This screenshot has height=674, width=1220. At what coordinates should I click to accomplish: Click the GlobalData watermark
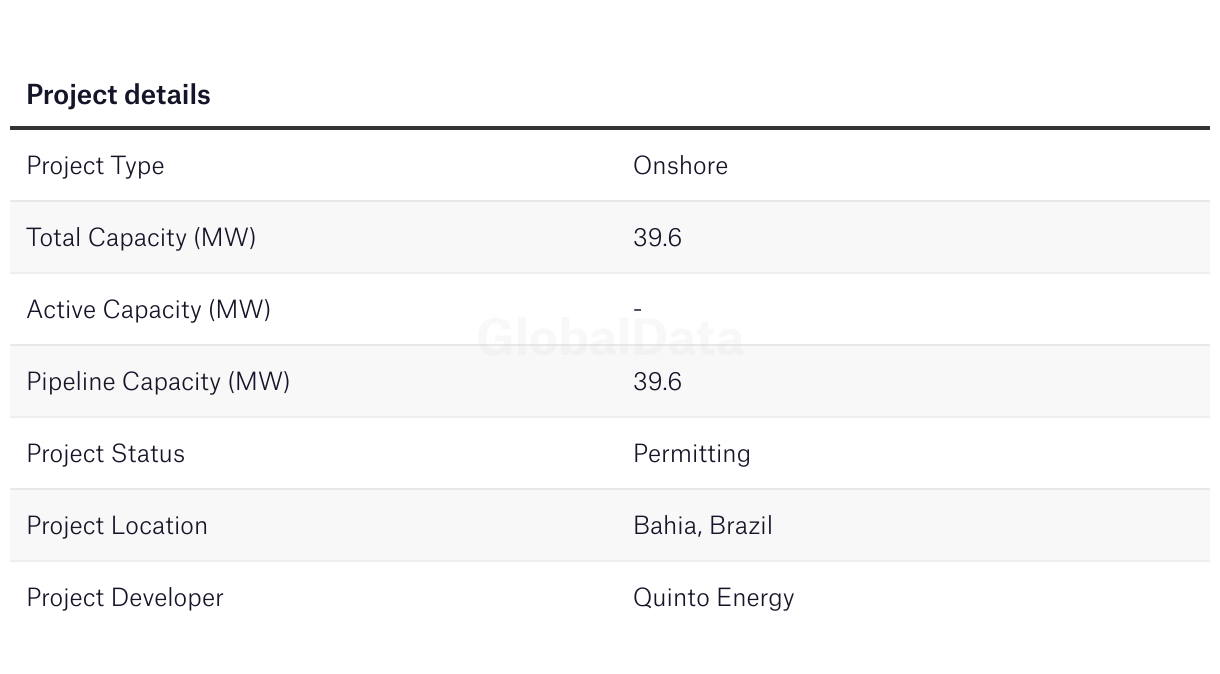(x=610, y=338)
